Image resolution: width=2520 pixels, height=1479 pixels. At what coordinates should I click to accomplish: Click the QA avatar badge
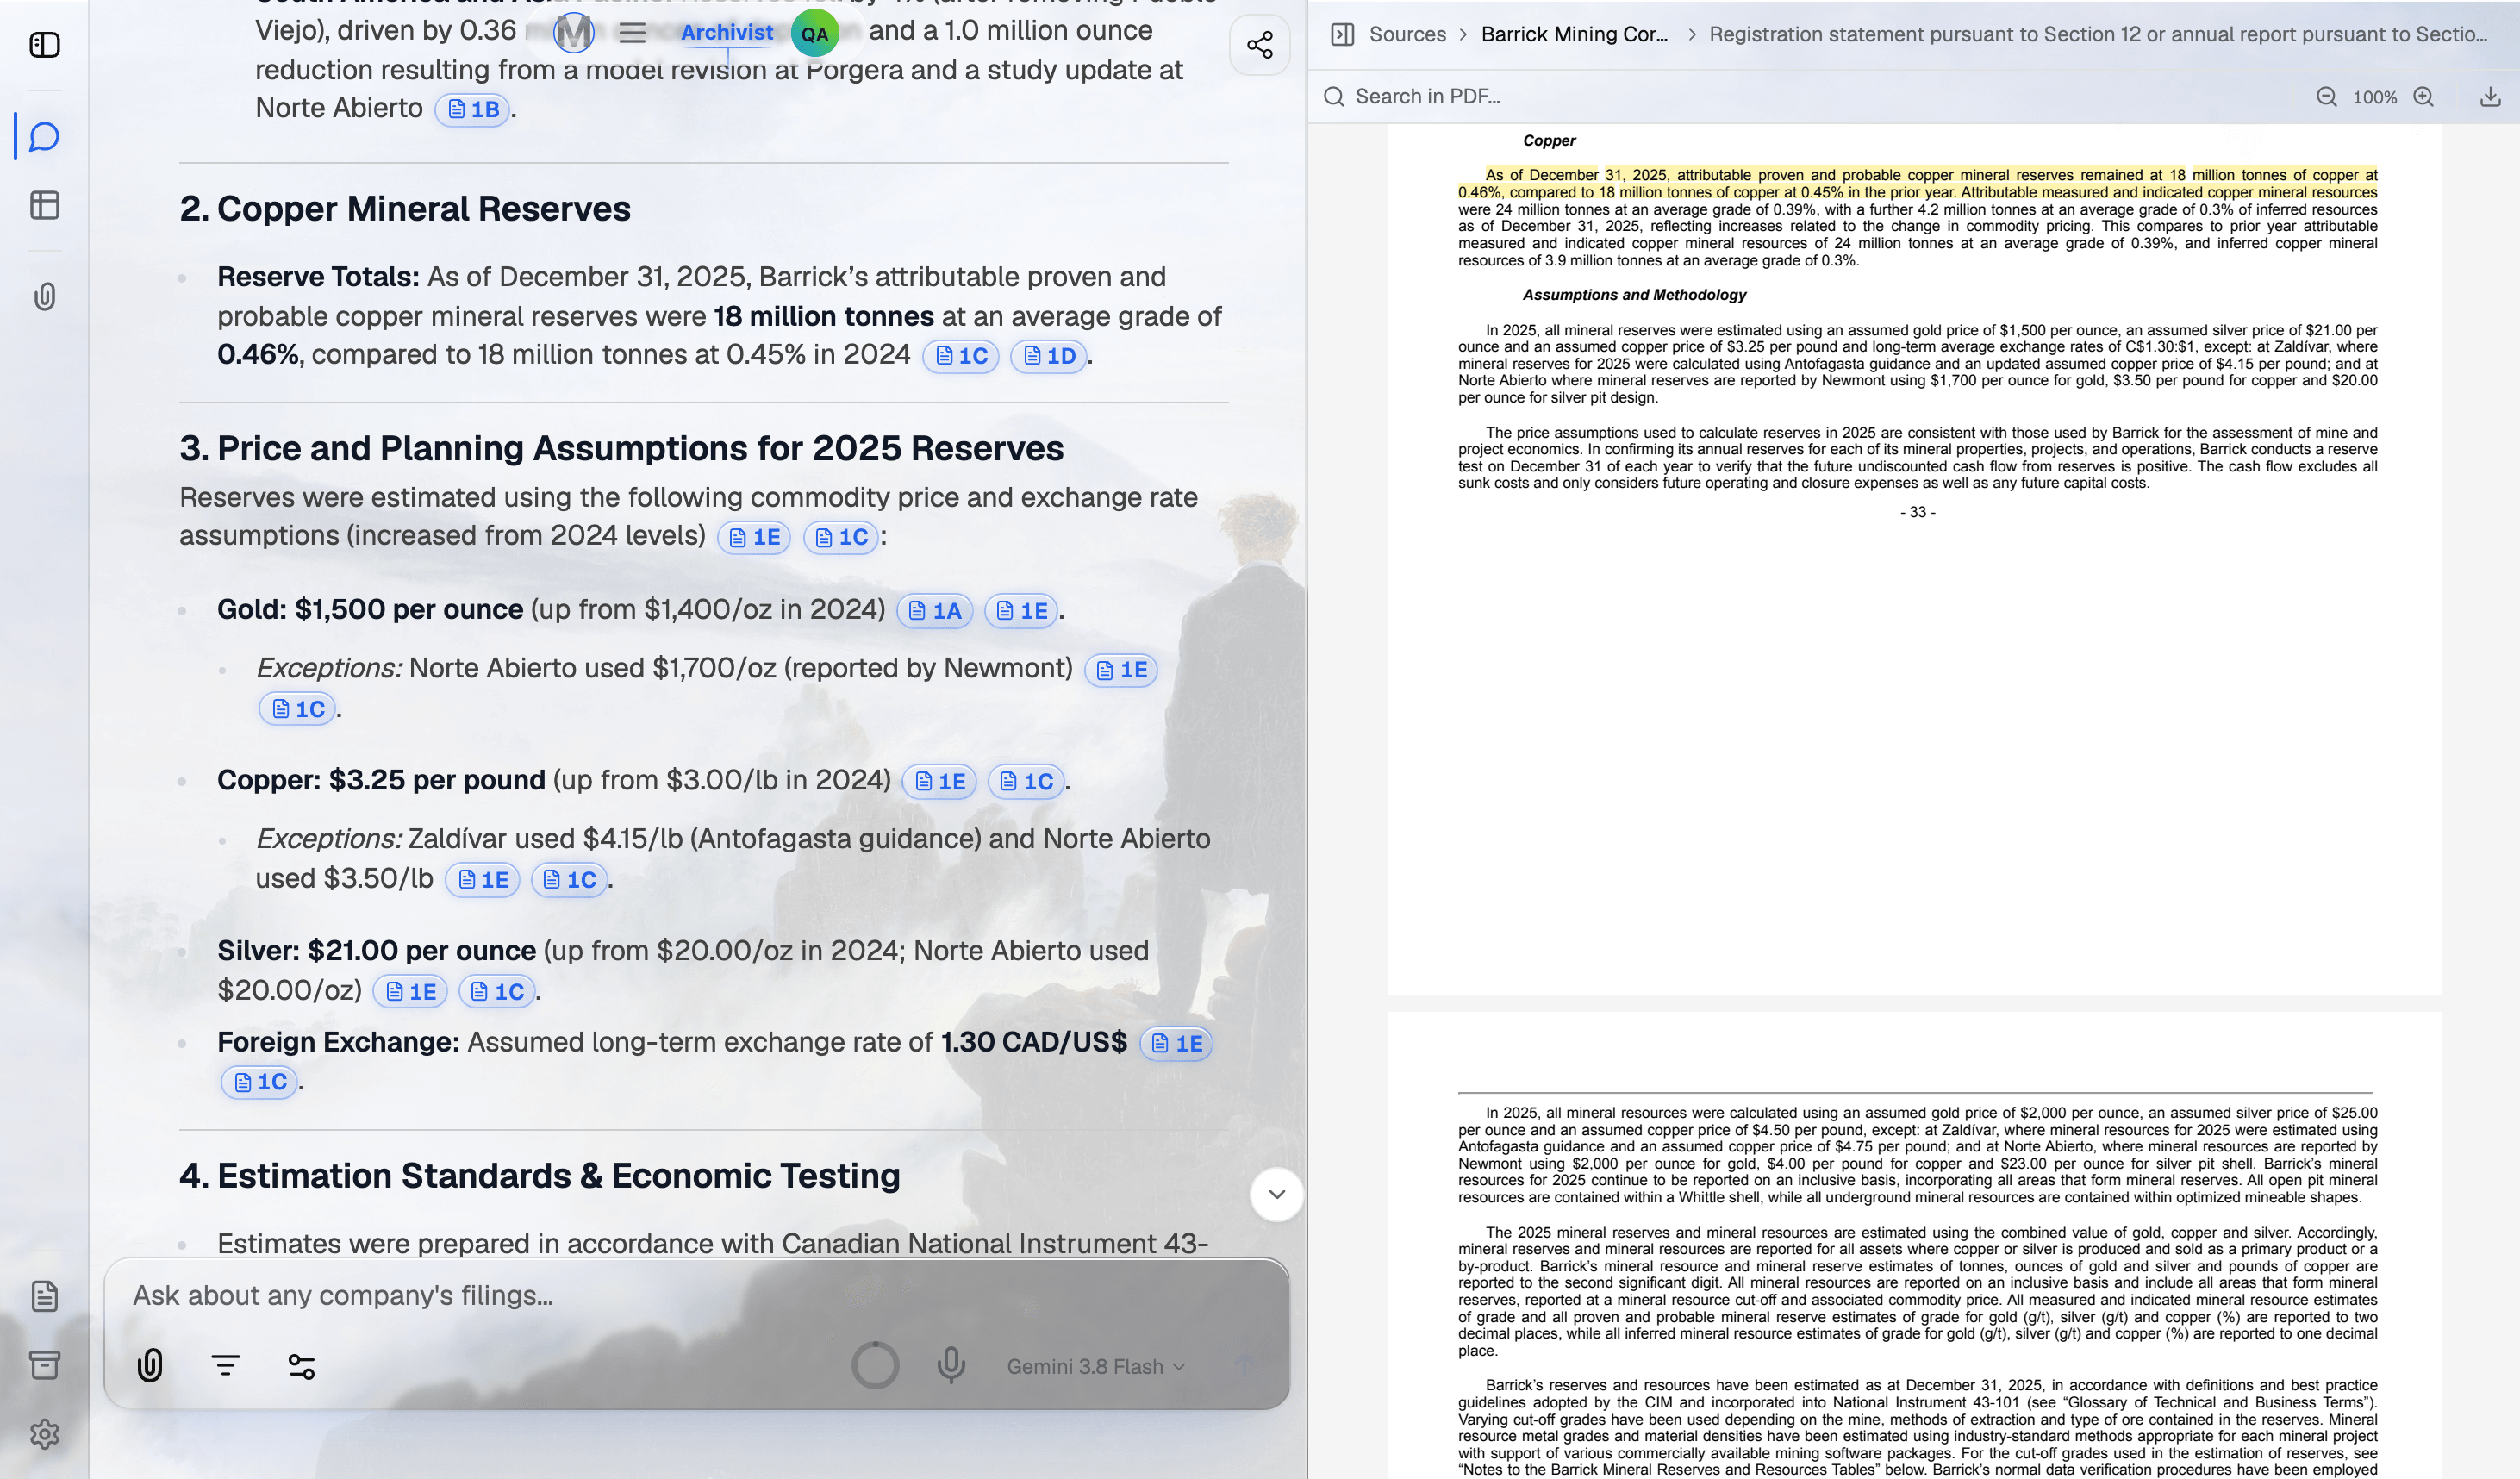[815, 34]
